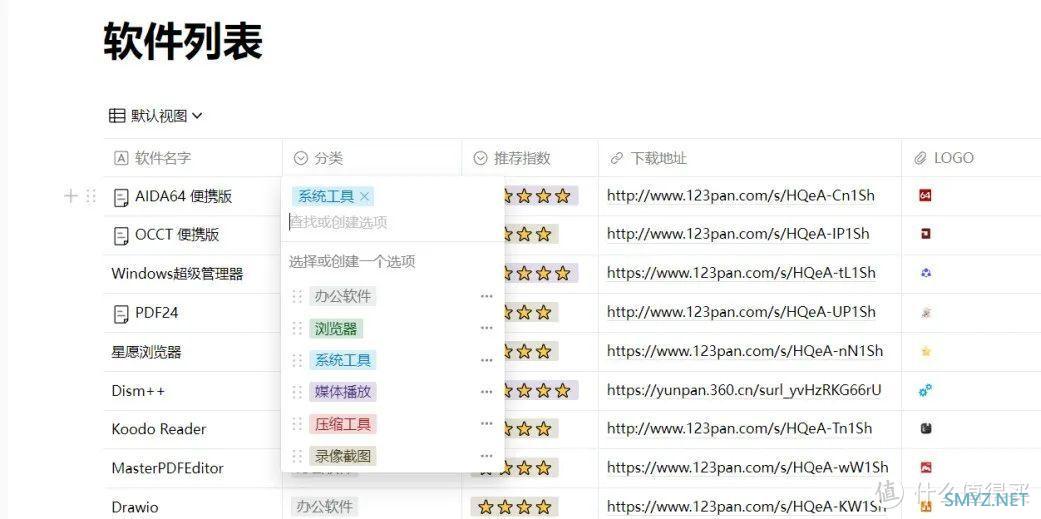
Task: Click the Windows超级管理器 logo thumbnail
Action: (925, 273)
